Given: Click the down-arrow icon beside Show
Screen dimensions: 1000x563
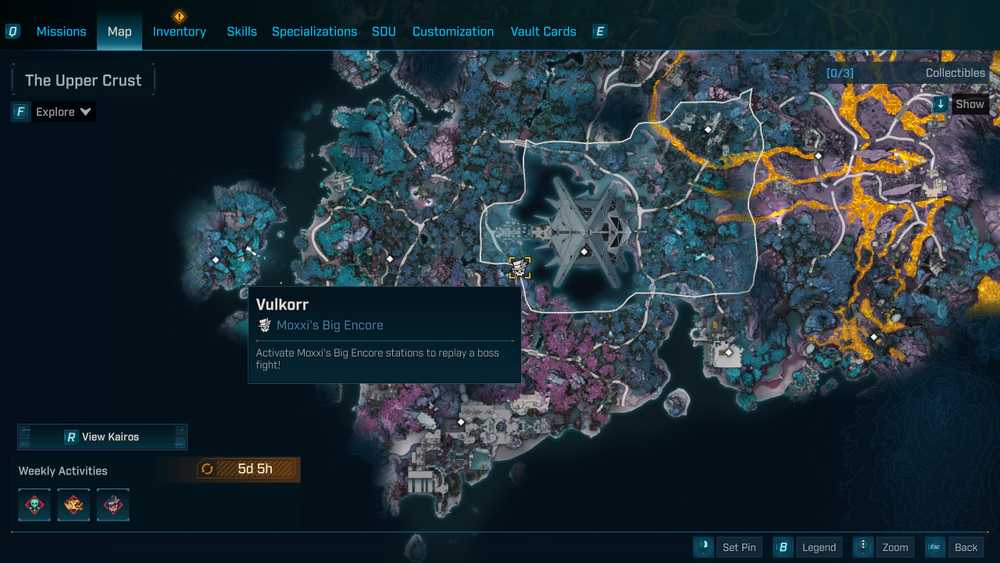Looking at the screenshot, I should (x=940, y=104).
